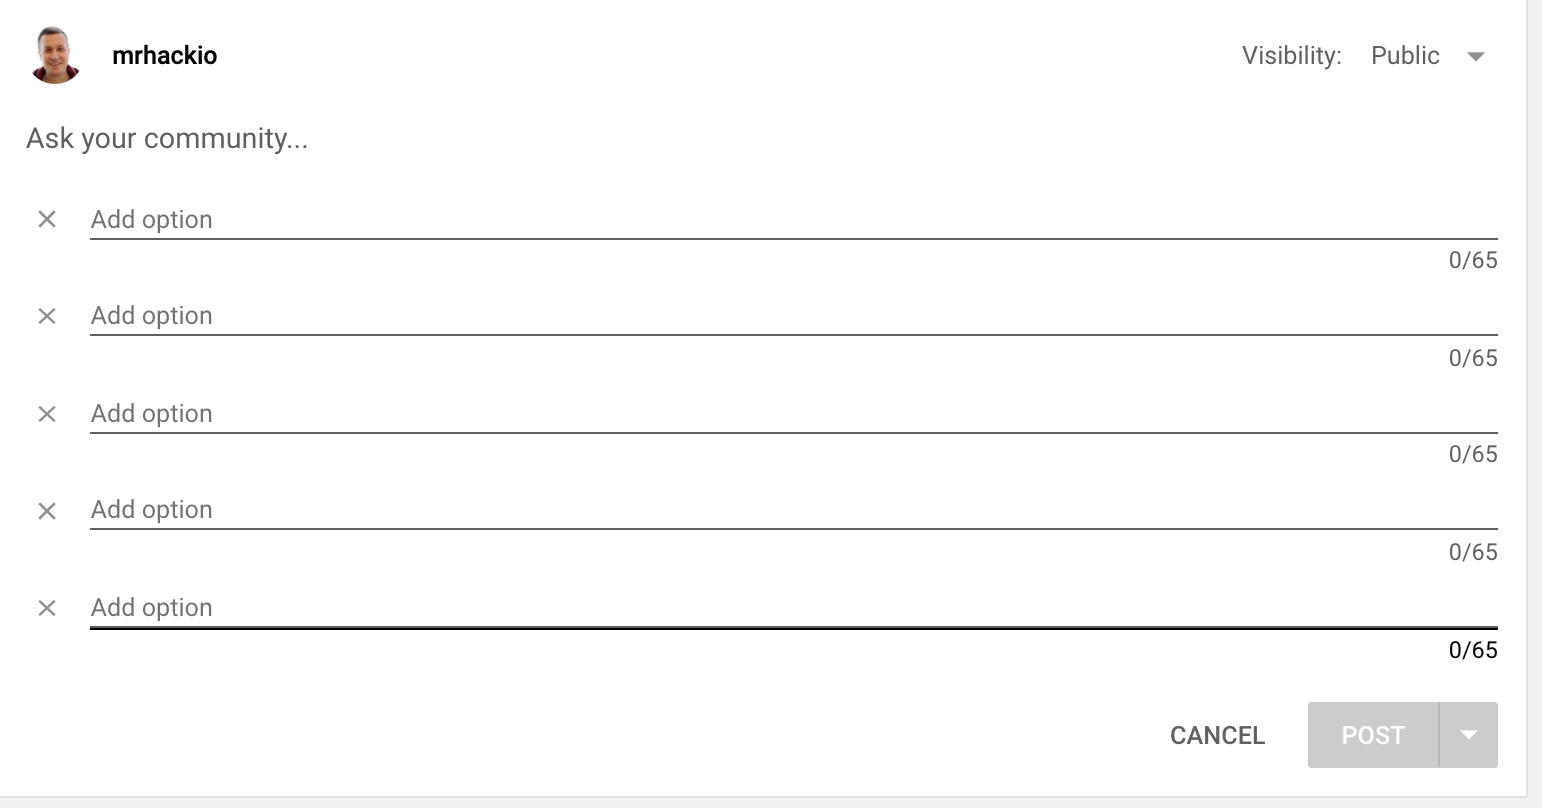Click the first Add option field
Viewport: 1542px width, 808px height.
(790, 219)
